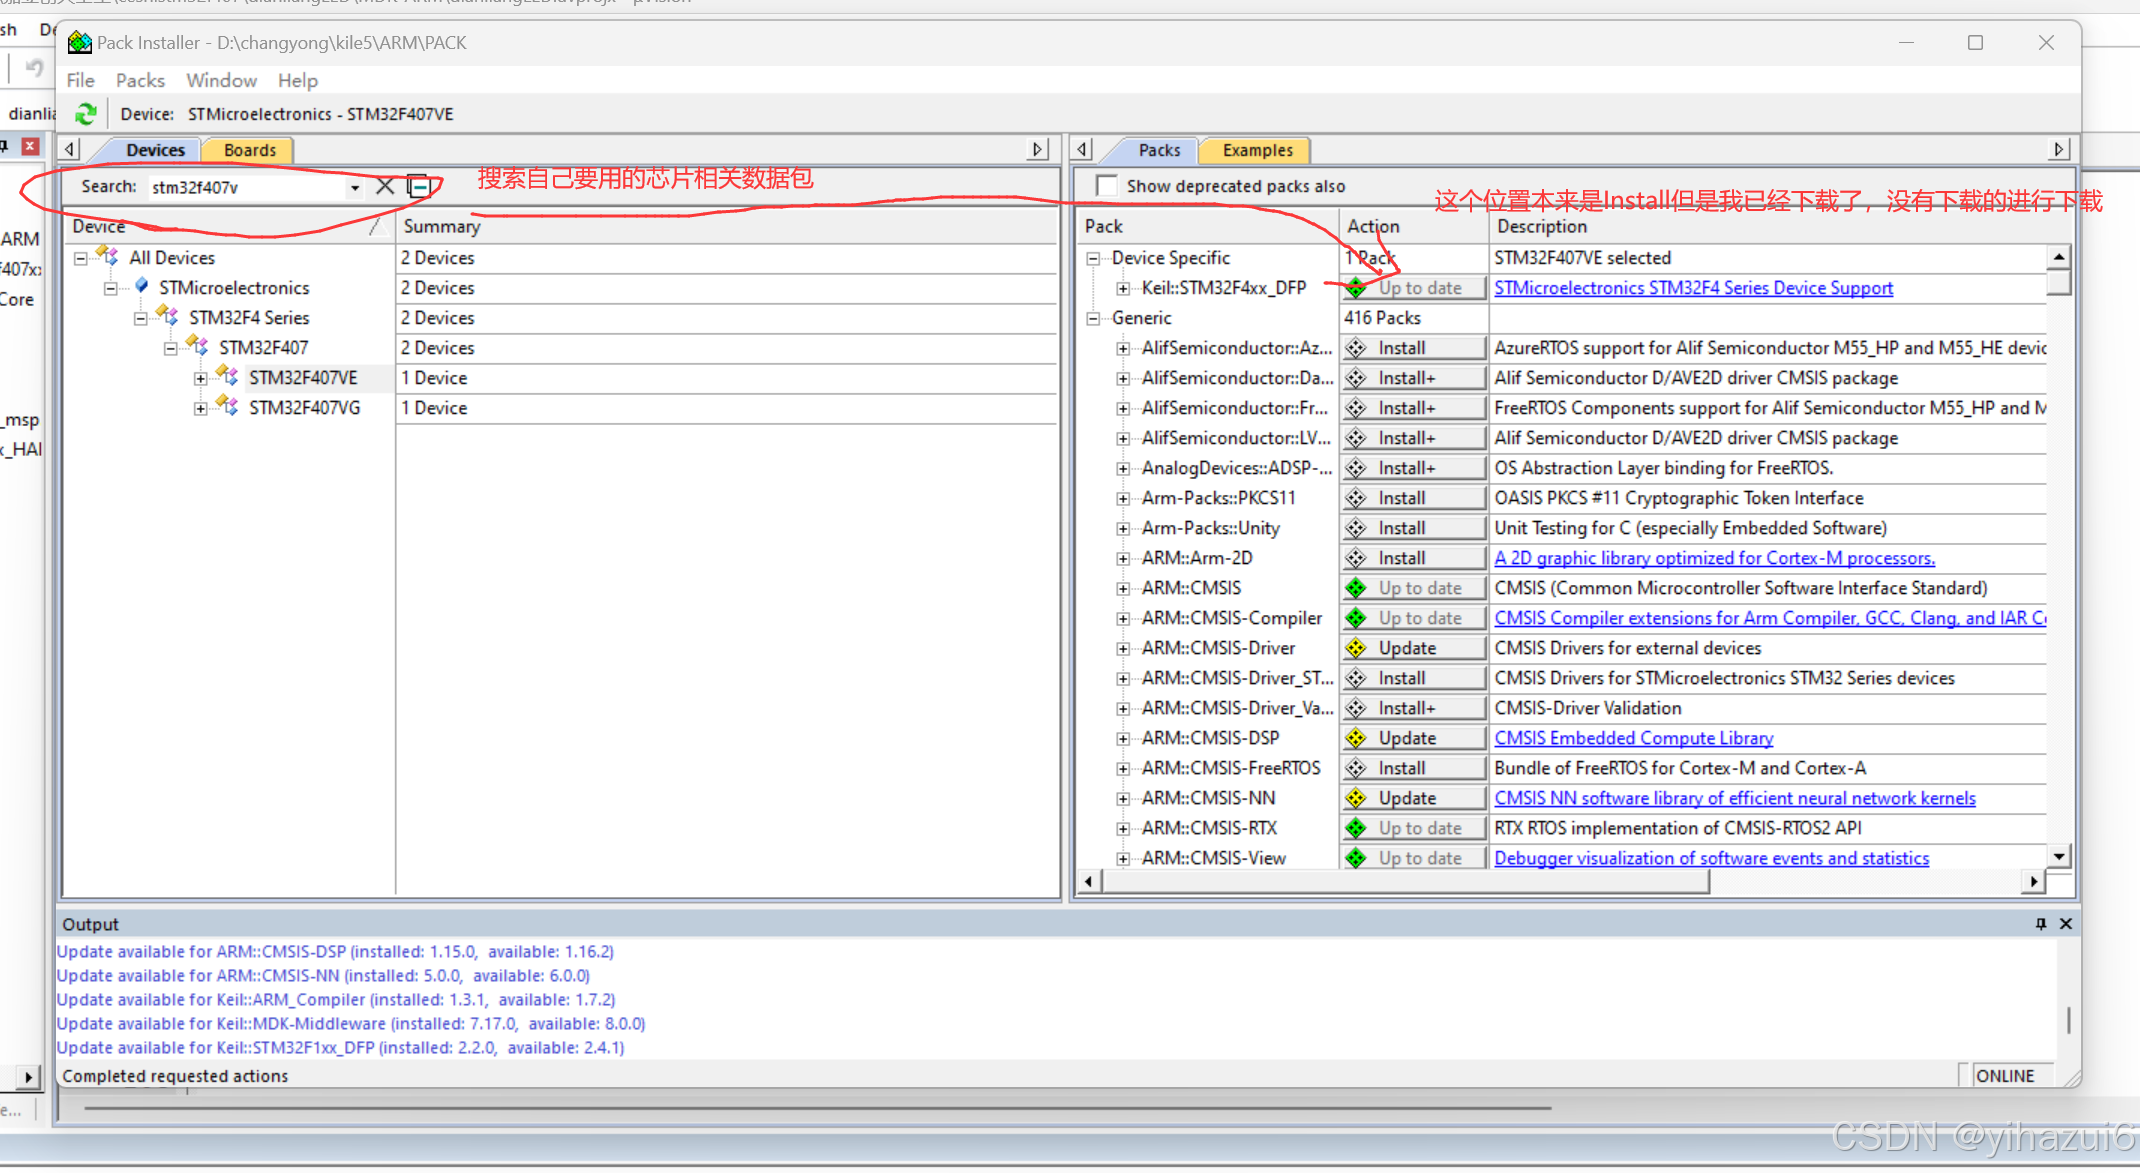2140x1173 pixels.
Task: Sort by the Pack column header
Action: tap(1208, 227)
